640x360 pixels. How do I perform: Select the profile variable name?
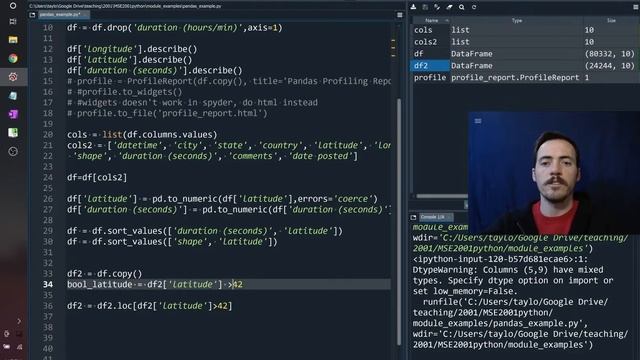tap(430, 77)
